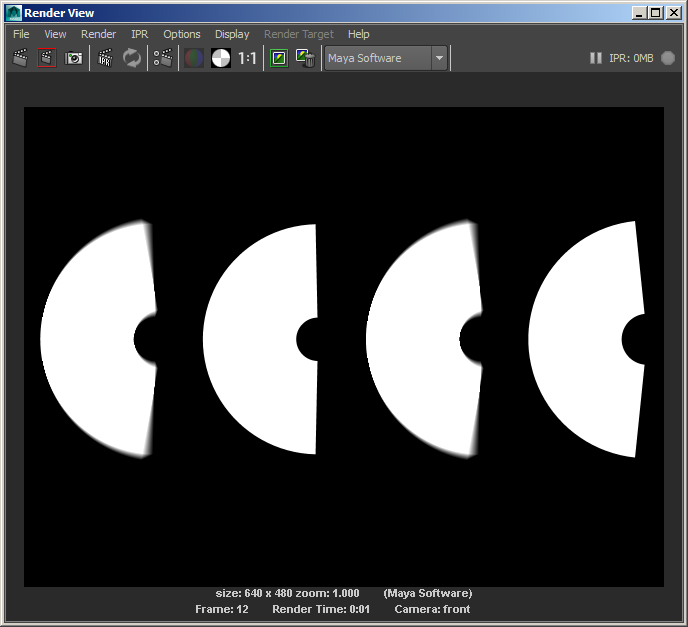Click the Maya icon in the title bar
Viewport: 688px width, 627px height.
tap(14, 13)
